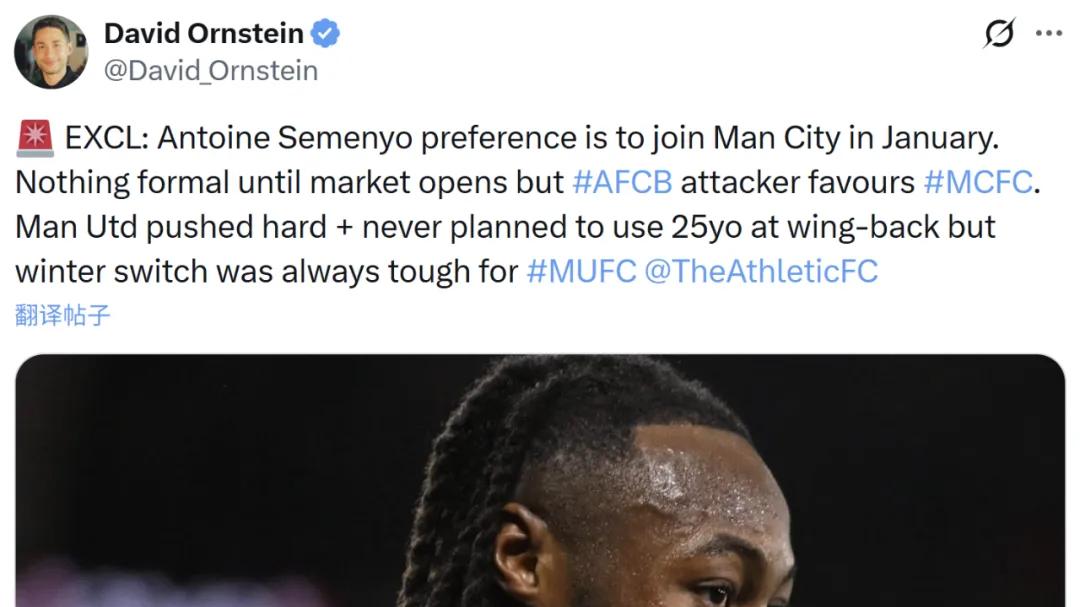Image resolution: width=1080 pixels, height=607 pixels.
Task: Click the red siren emoji
Action: tap(35, 138)
